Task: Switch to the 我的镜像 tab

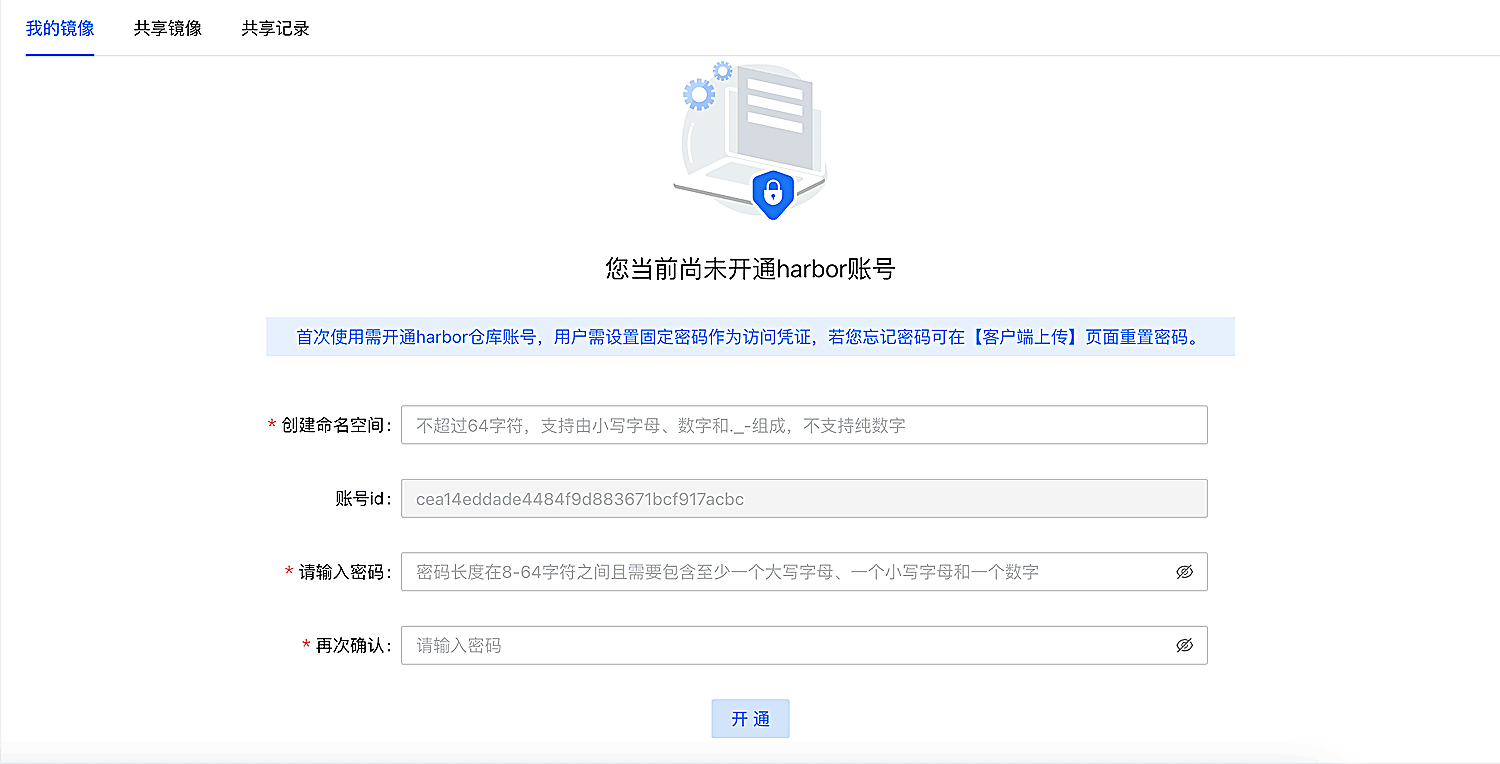Action: (x=60, y=28)
